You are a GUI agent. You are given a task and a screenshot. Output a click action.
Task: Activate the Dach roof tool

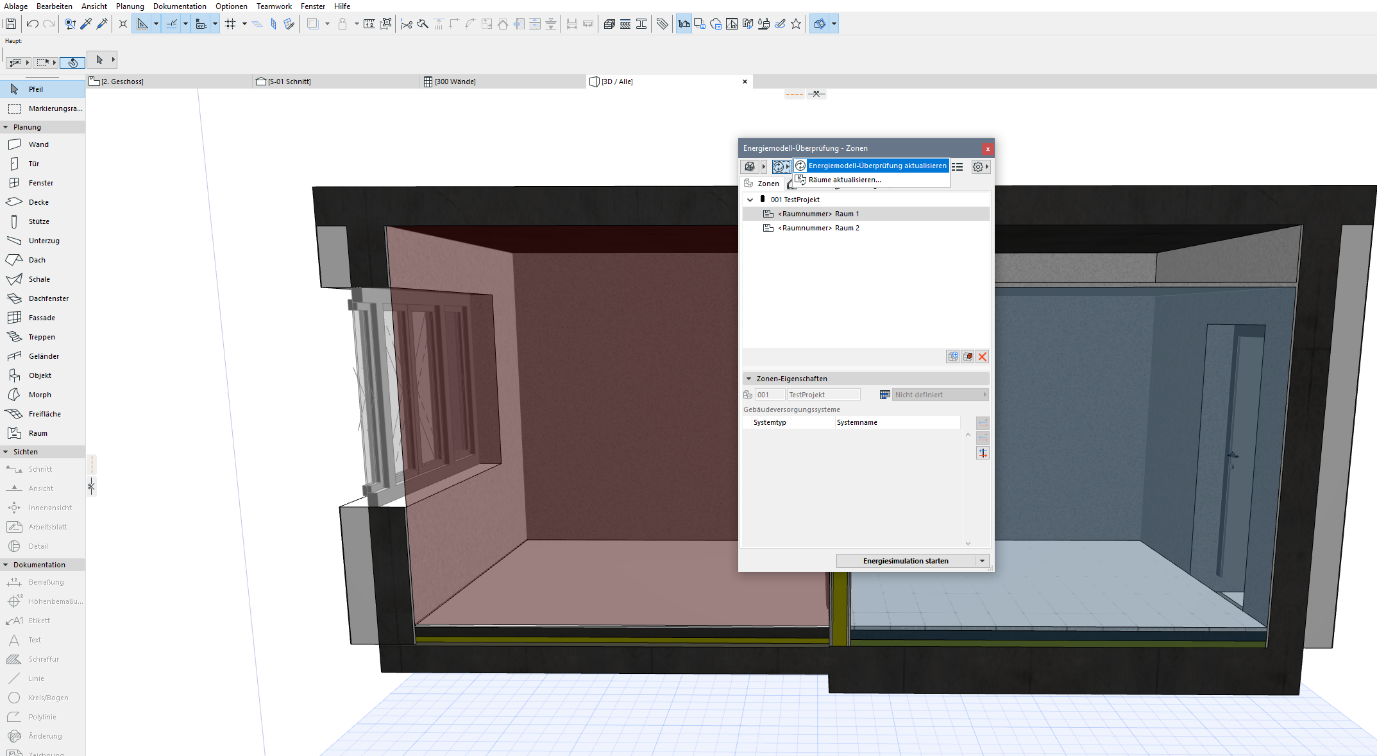(37, 260)
